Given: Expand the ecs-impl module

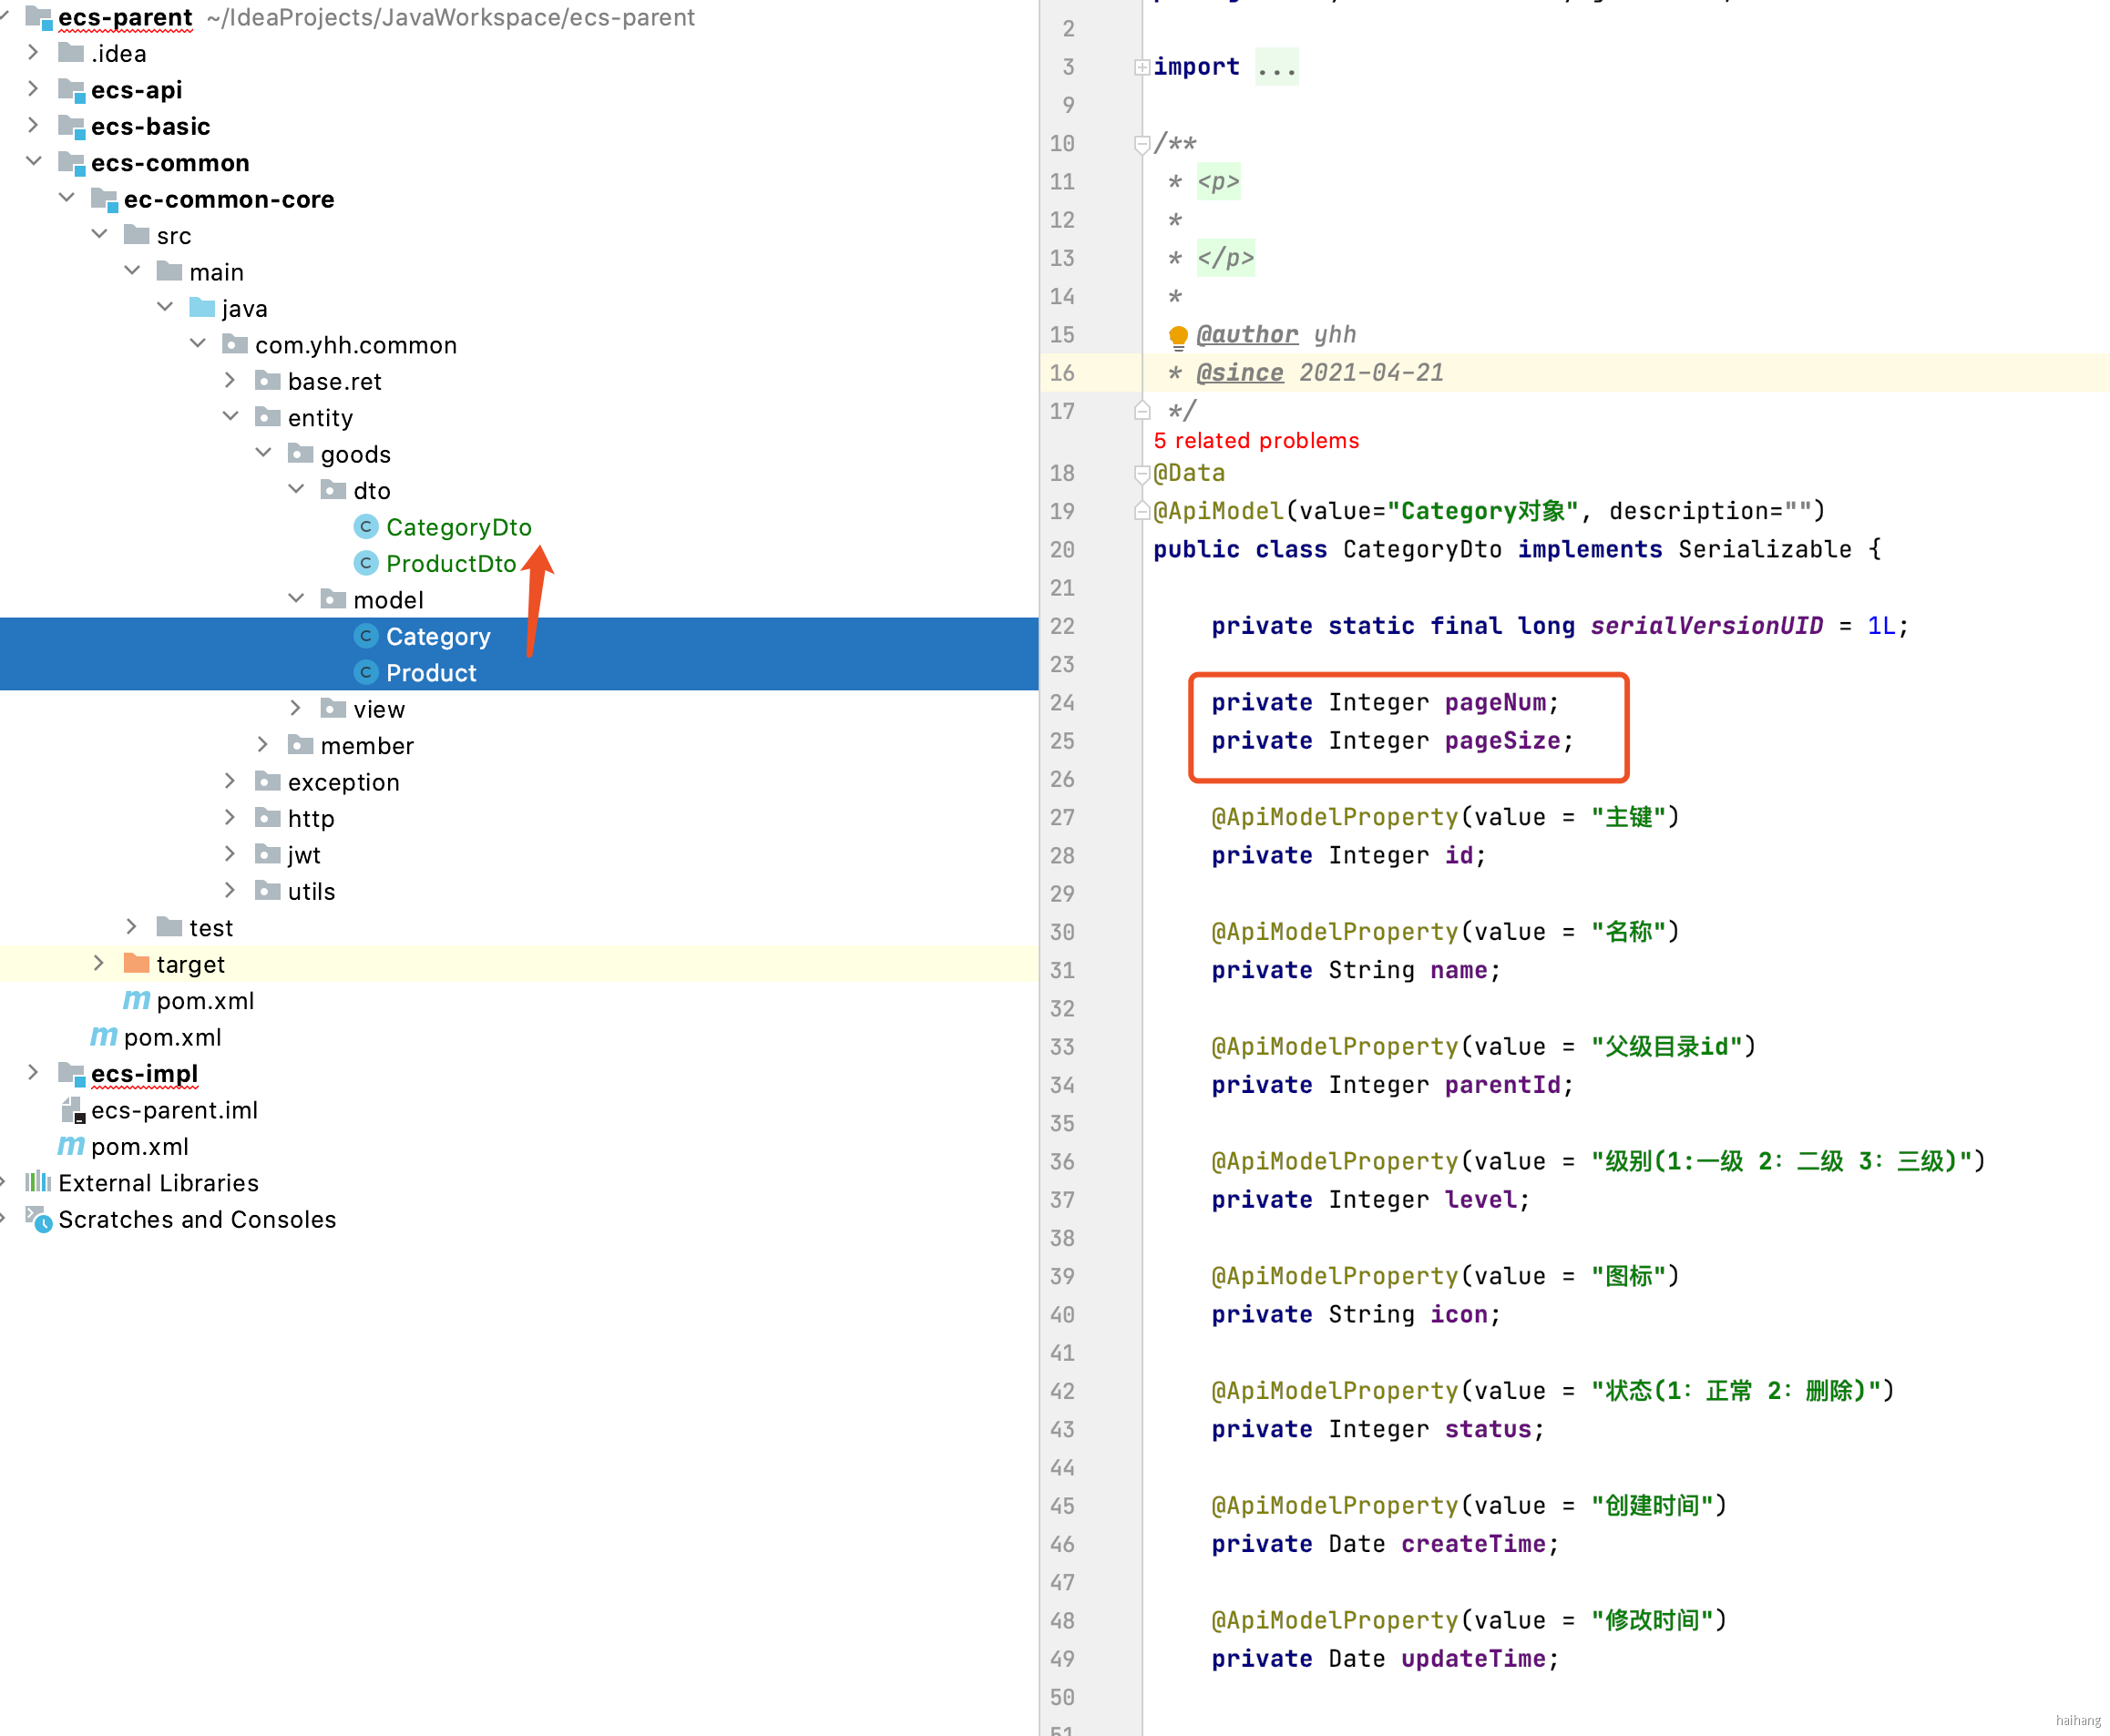Looking at the screenshot, I should pyautogui.click(x=33, y=1073).
